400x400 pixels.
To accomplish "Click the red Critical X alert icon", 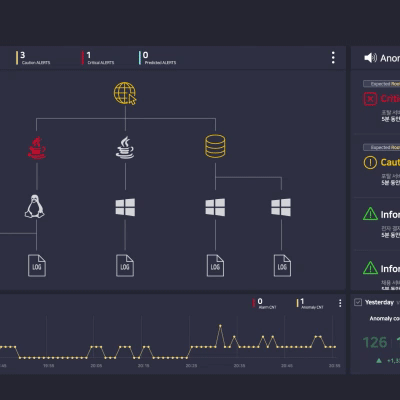I will (x=370, y=99).
